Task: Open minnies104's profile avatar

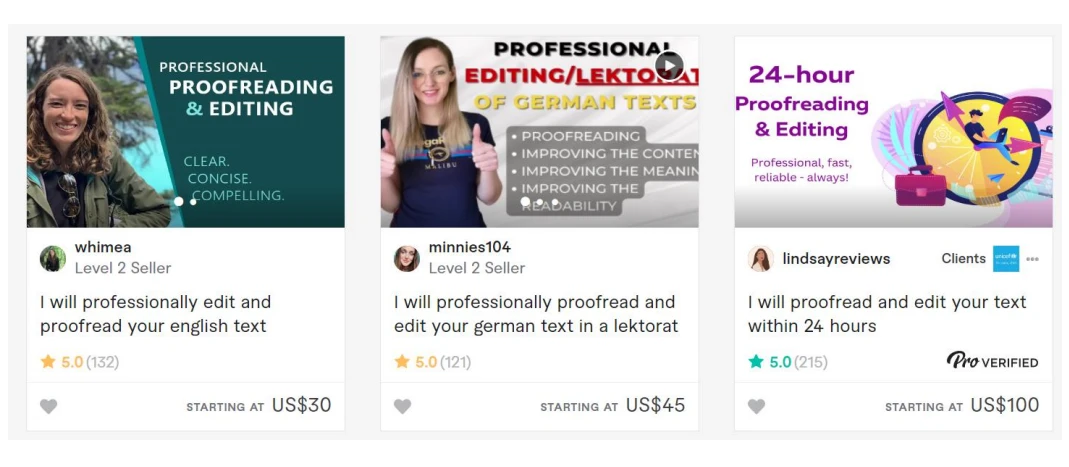Action: click(x=406, y=258)
